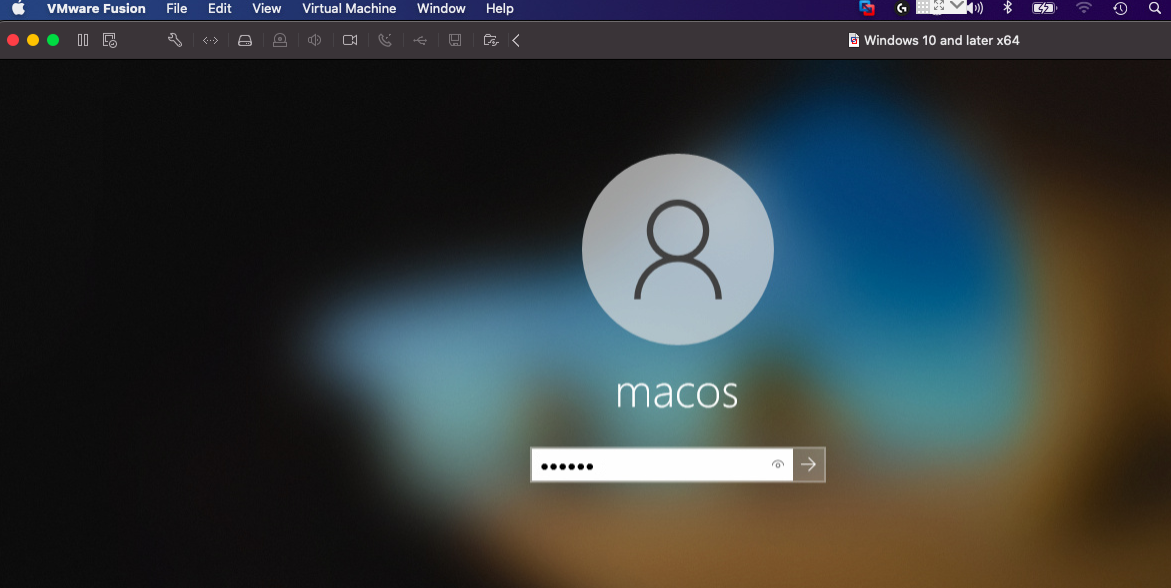Open the Apple menu
This screenshot has width=1171, height=588.
pyautogui.click(x=18, y=8)
